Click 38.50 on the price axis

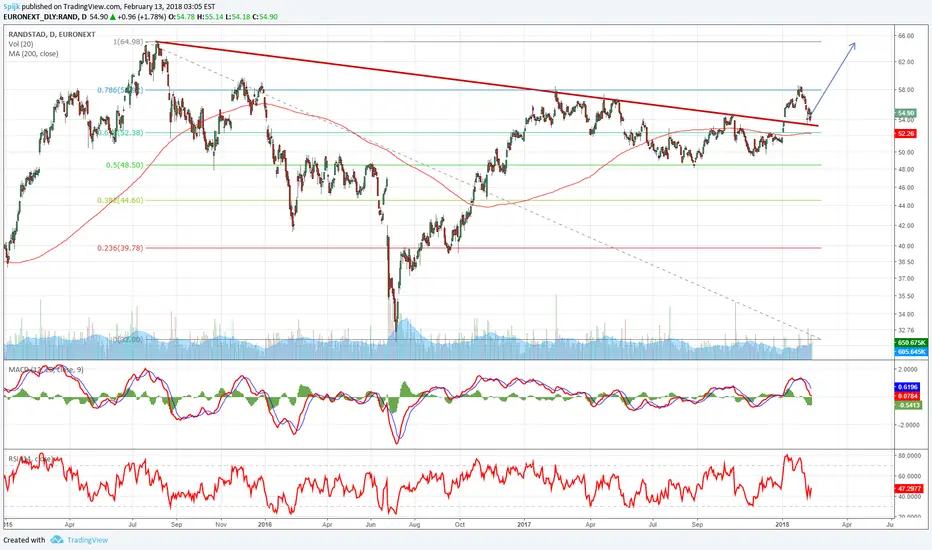coord(906,262)
